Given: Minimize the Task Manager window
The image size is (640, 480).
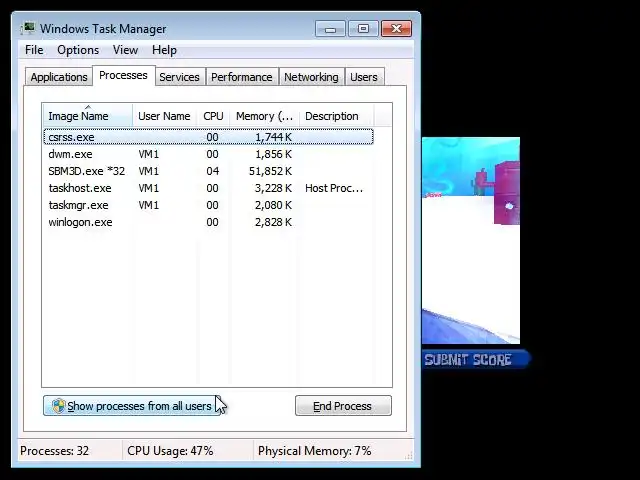Looking at the screenshot, I should [330, 29].
